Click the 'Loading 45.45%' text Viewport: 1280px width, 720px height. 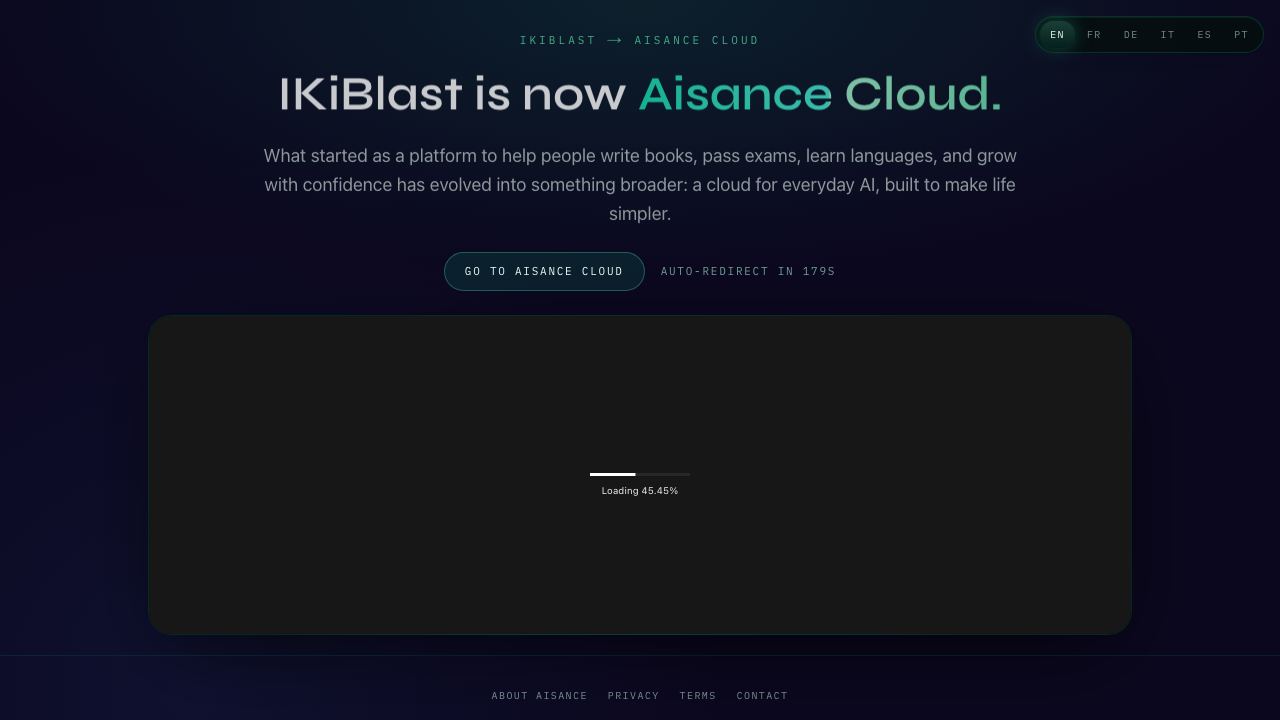click(x=640, y=491)
